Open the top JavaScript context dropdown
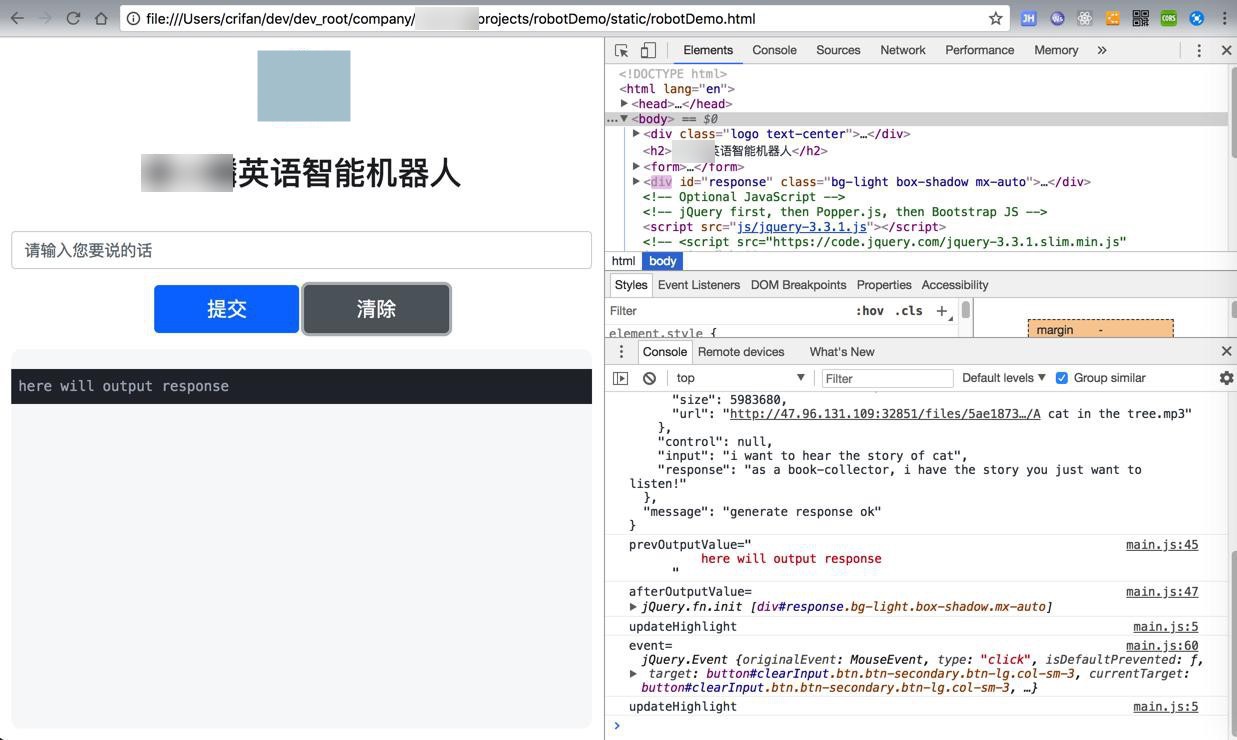1237x740 pixels. coord(740,378)
